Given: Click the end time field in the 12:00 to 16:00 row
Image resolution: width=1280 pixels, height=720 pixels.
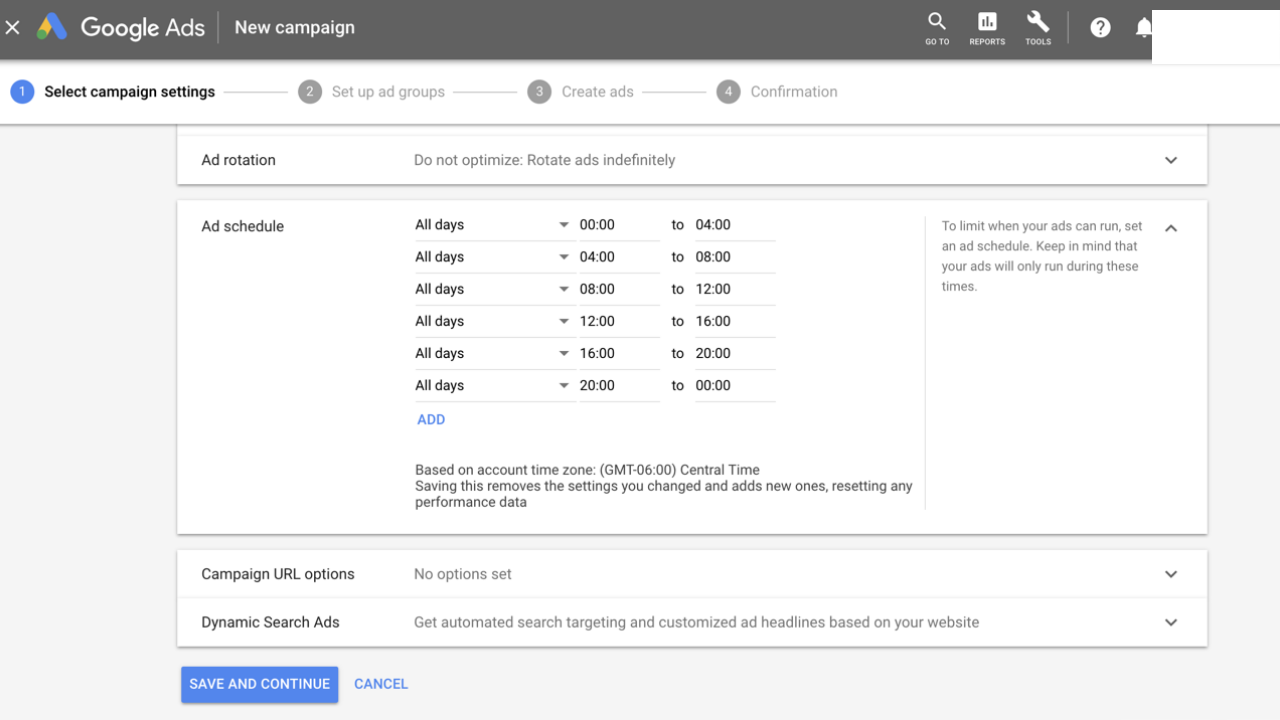Looking at the screenshot, I should pyautogui.click(x=735, y=321).
